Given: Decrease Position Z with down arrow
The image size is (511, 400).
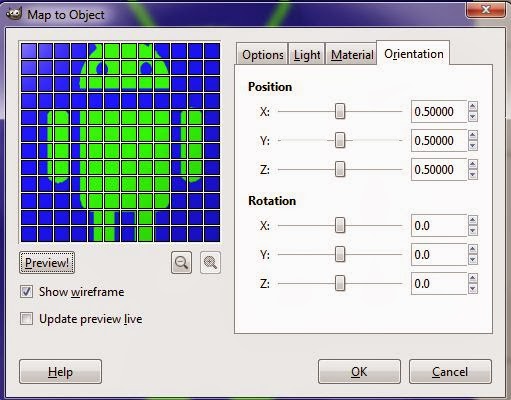Looking at the screenshot, I should [x=473, y=175].
